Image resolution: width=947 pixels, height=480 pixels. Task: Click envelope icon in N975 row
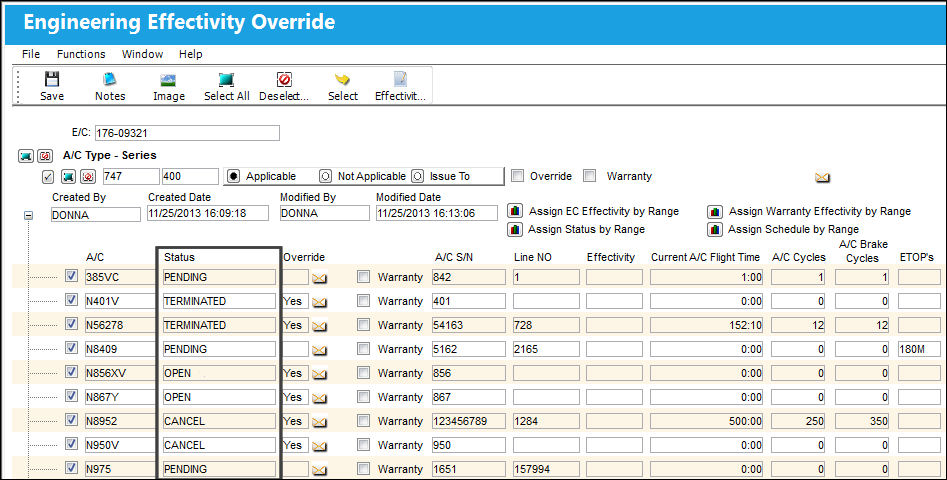(319, 470)
